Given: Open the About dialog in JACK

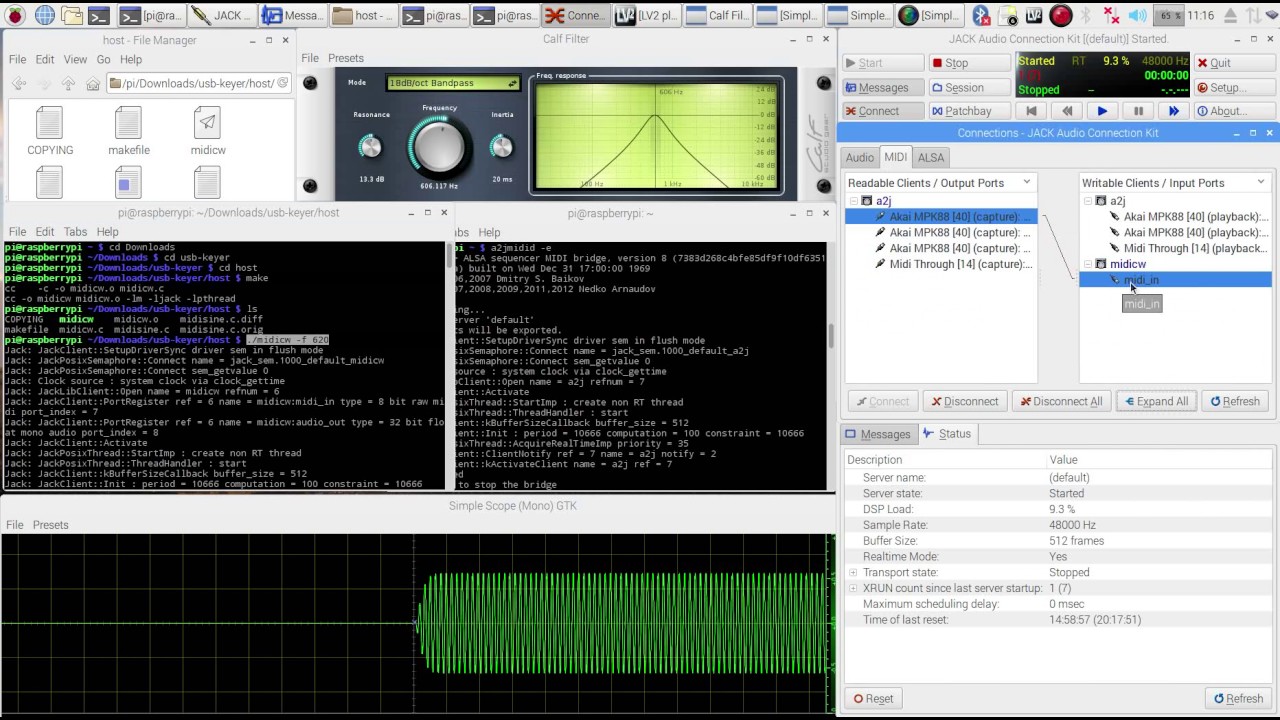Looking at the screenshot, I should 1234,111.
